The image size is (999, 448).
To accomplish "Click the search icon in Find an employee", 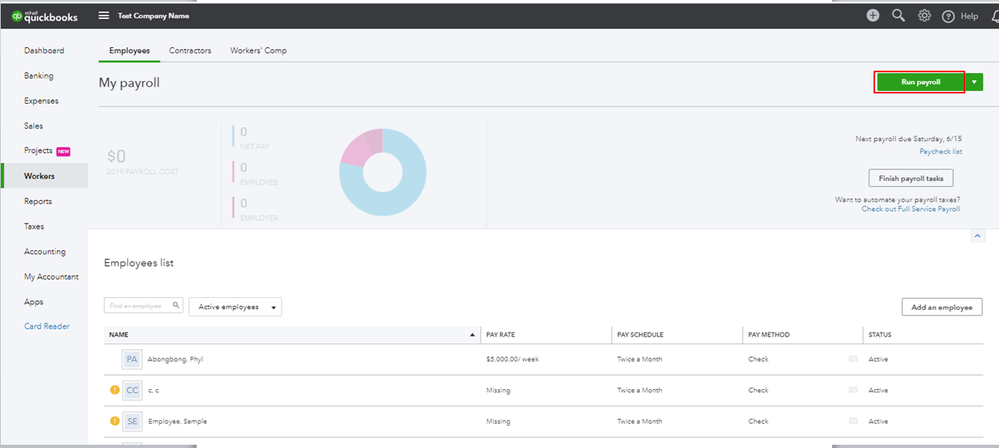I will 176,306.
